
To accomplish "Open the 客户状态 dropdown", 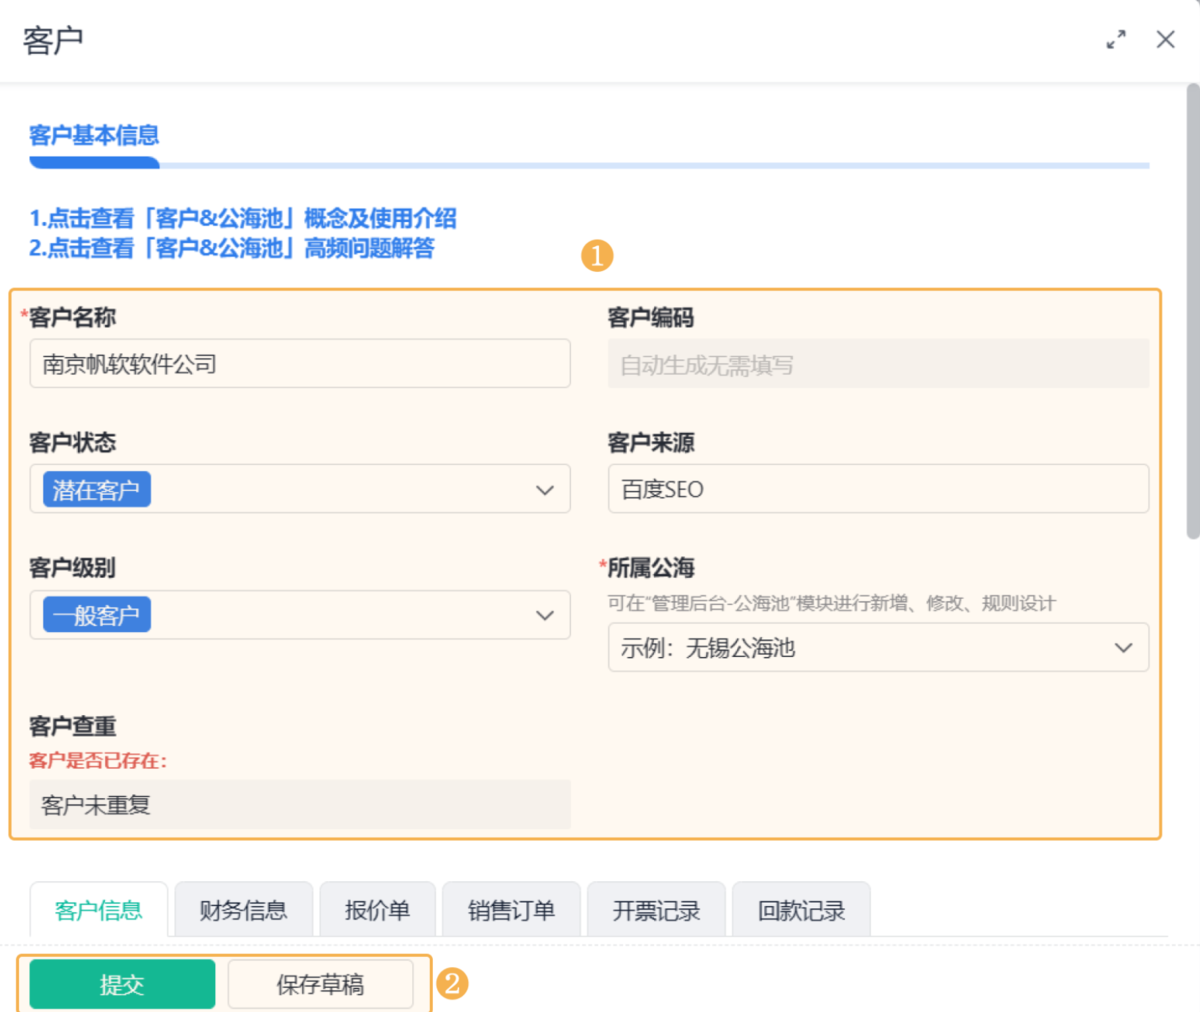I will tap(300, 489).
